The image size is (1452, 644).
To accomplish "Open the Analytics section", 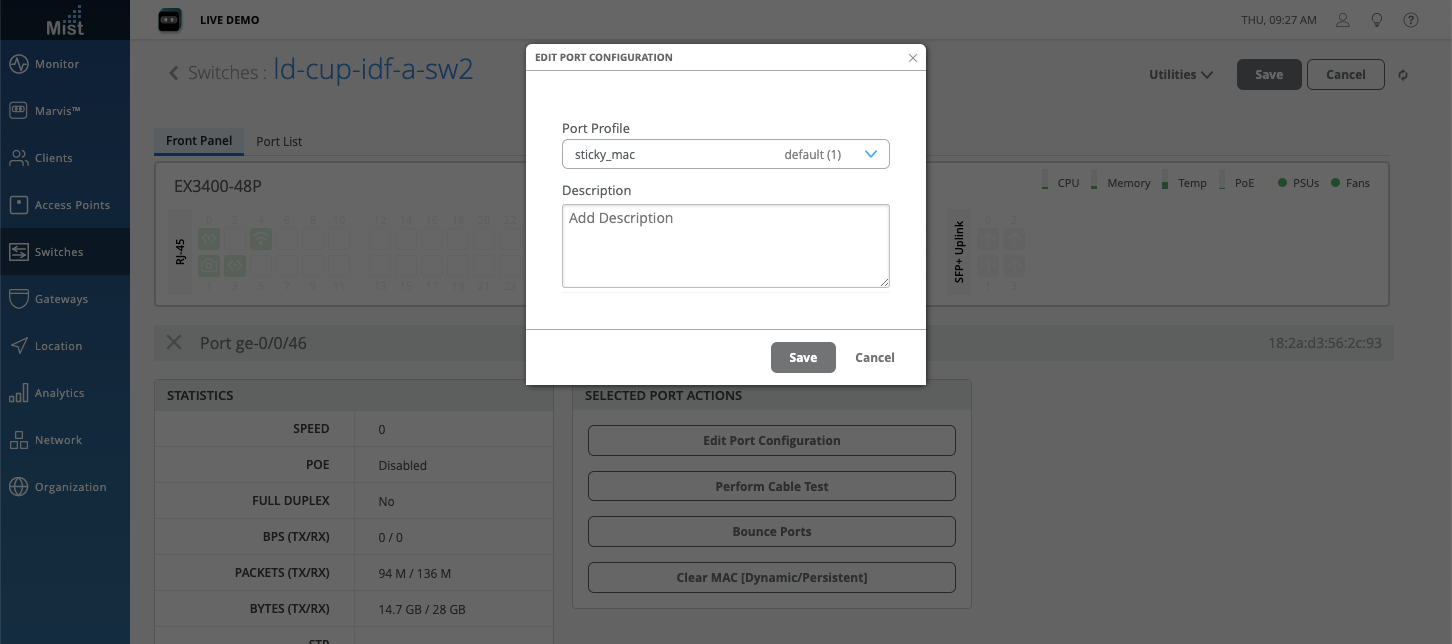I will 59,393.
